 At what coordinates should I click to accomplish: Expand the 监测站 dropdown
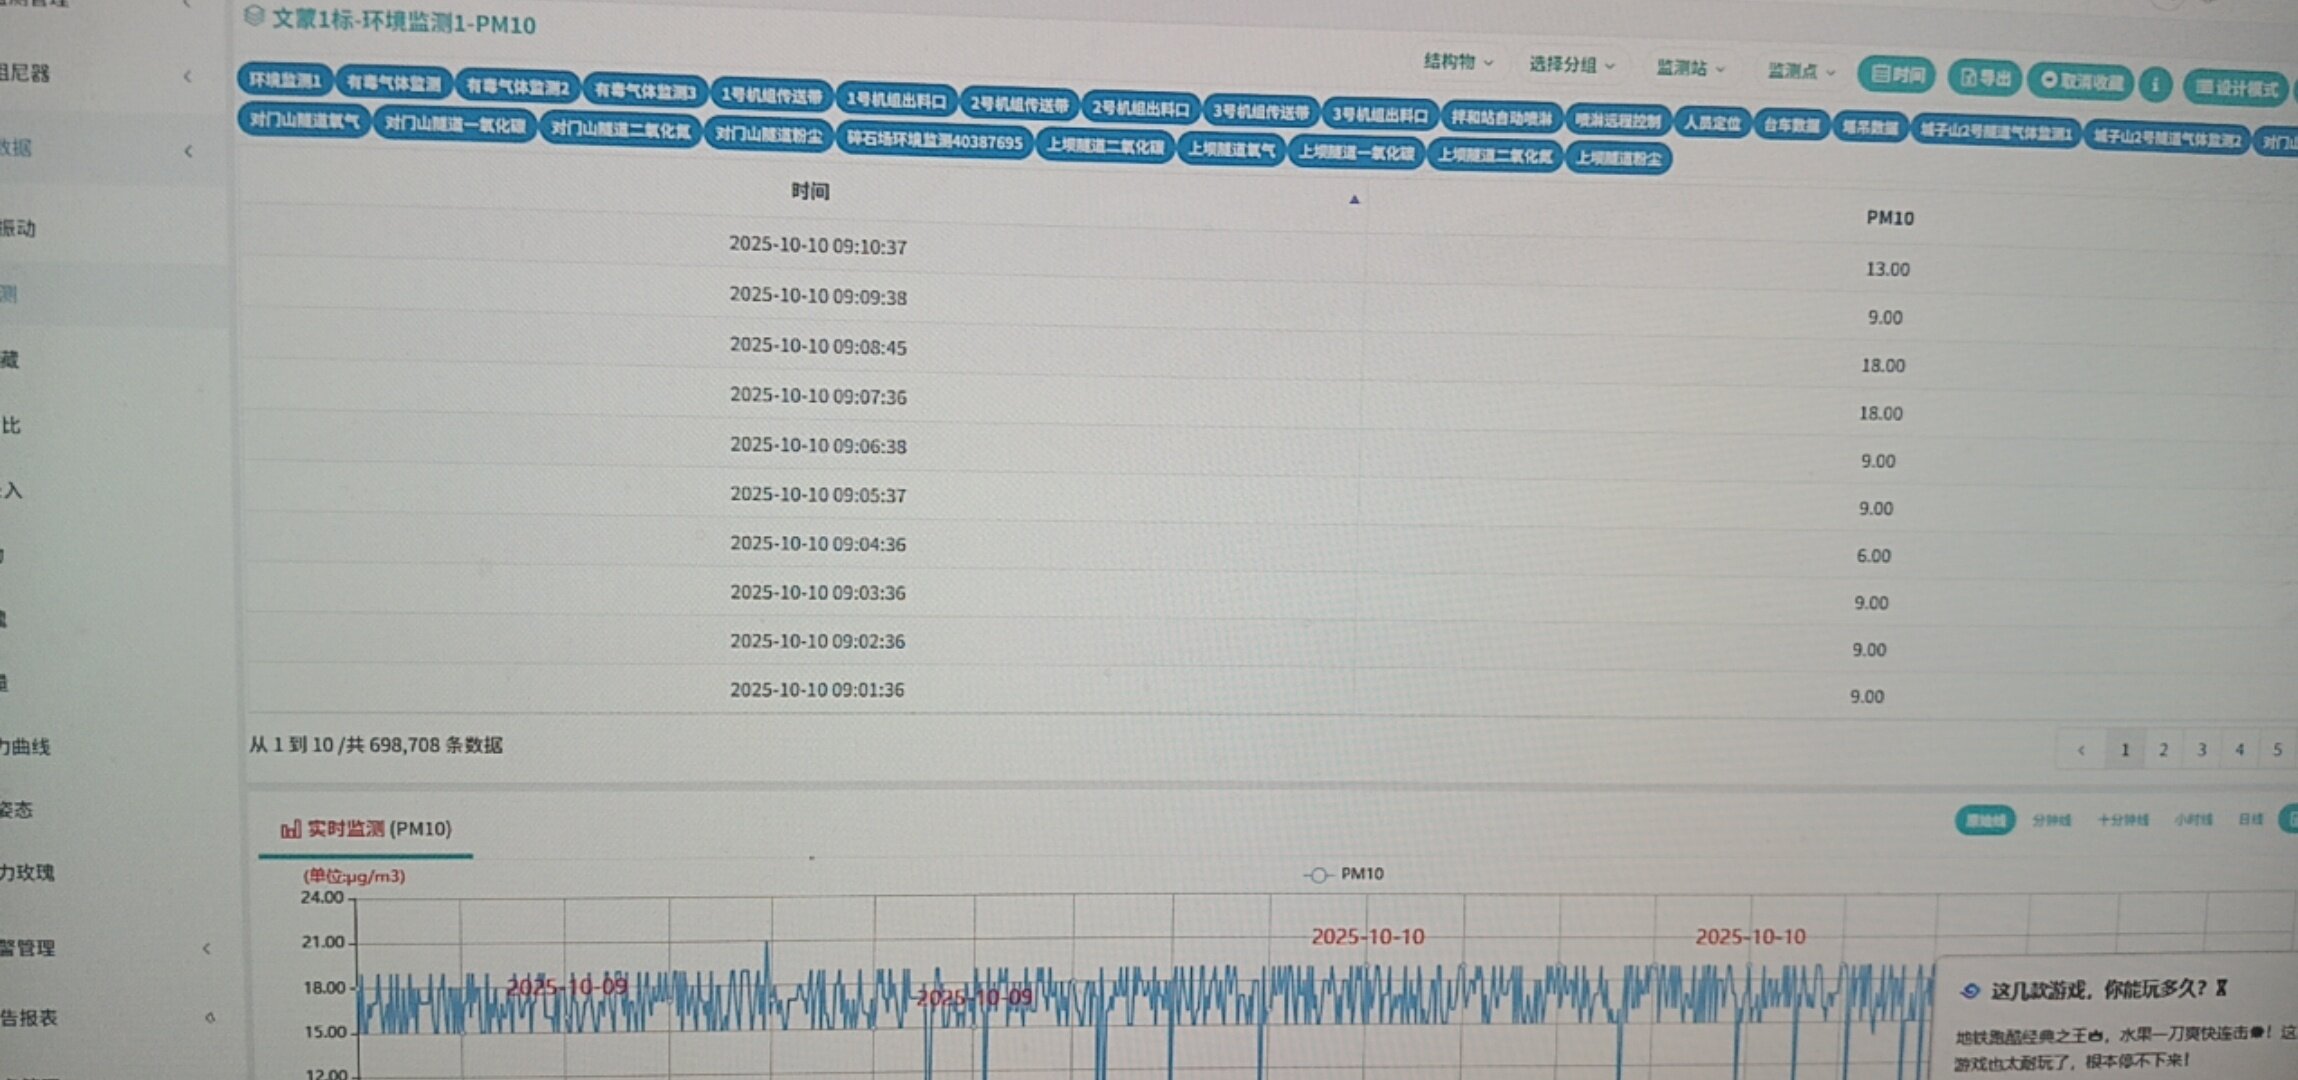point(1690,68)
